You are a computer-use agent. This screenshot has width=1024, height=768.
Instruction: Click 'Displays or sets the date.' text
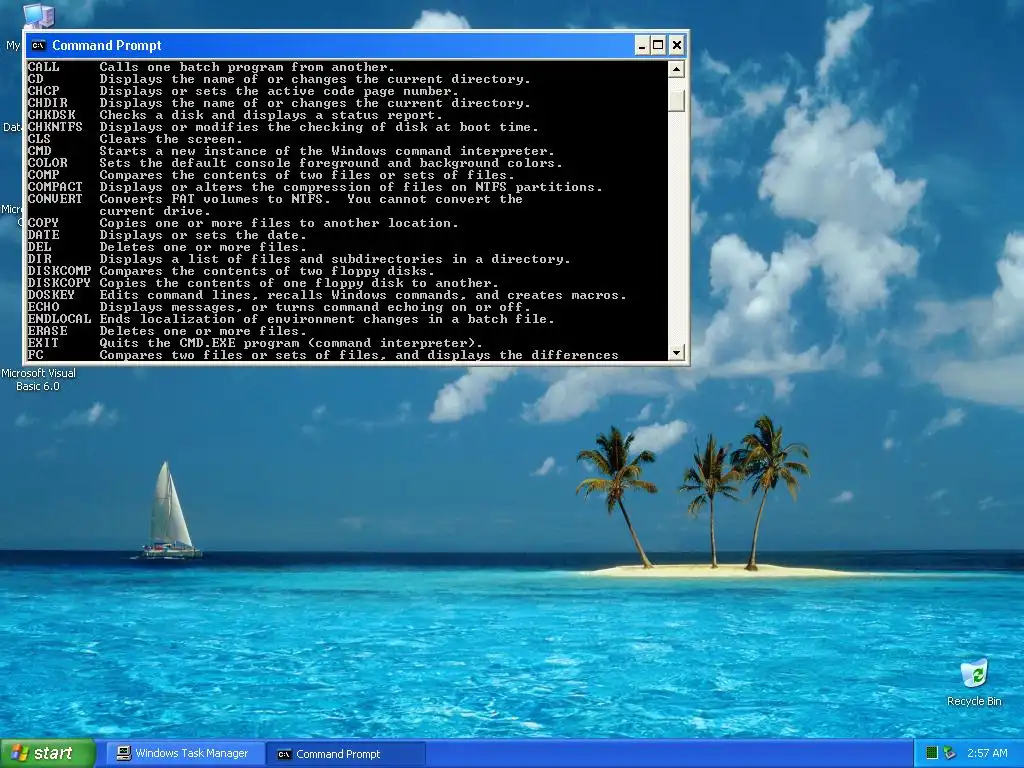pos(203,235)
